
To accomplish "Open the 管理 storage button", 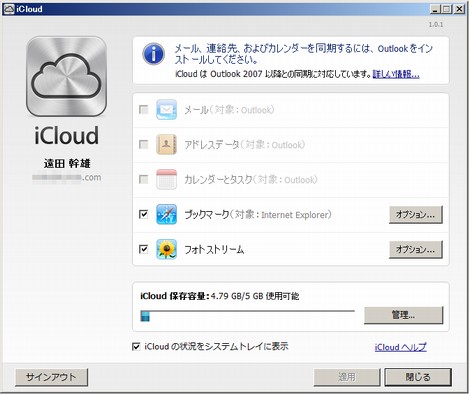I will [403, 315].
